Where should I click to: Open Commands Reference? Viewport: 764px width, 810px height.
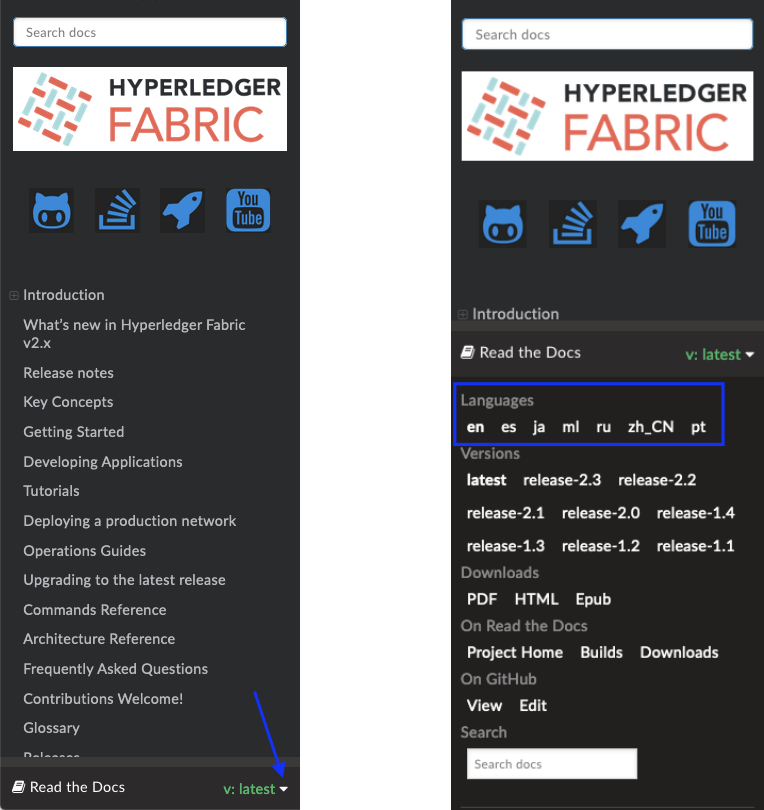[x=95, y=610]
